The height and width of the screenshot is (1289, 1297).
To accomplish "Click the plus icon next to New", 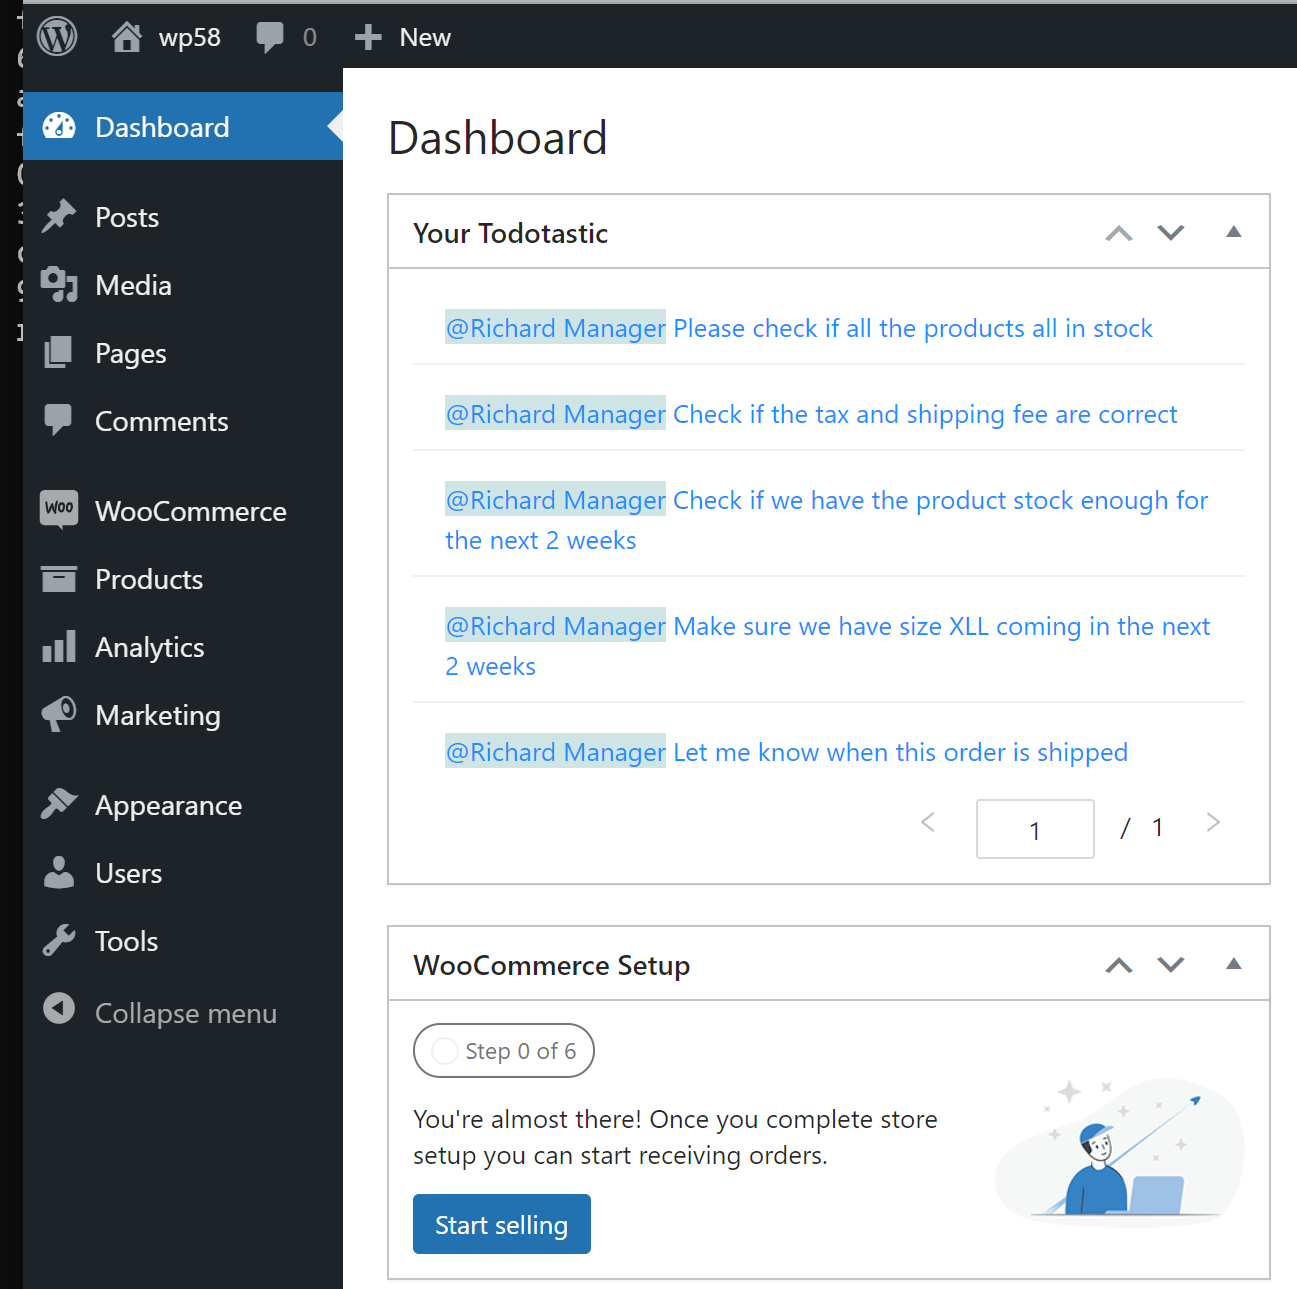I will pos(368,37).
